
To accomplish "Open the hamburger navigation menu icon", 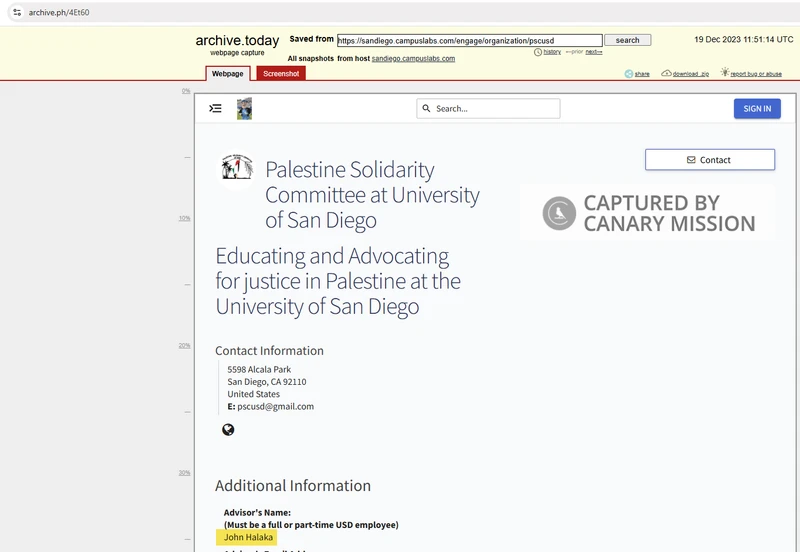I will pyautogui.click(x=215, y=108).
